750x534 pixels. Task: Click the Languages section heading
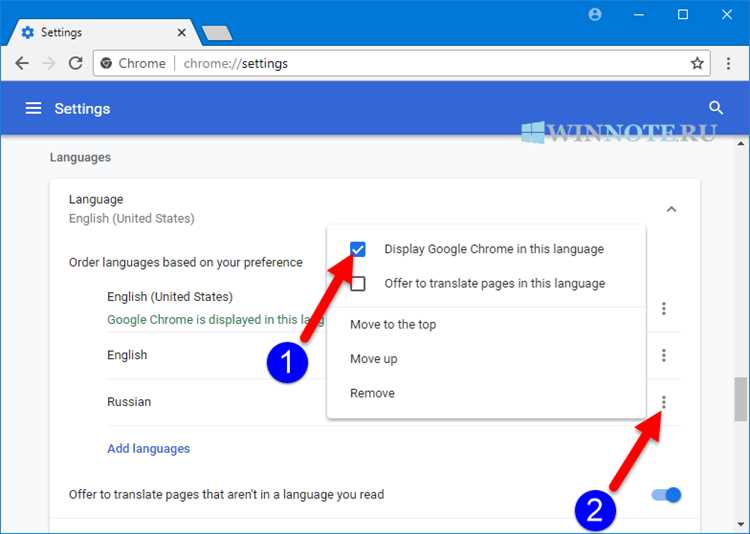[80, 157]
